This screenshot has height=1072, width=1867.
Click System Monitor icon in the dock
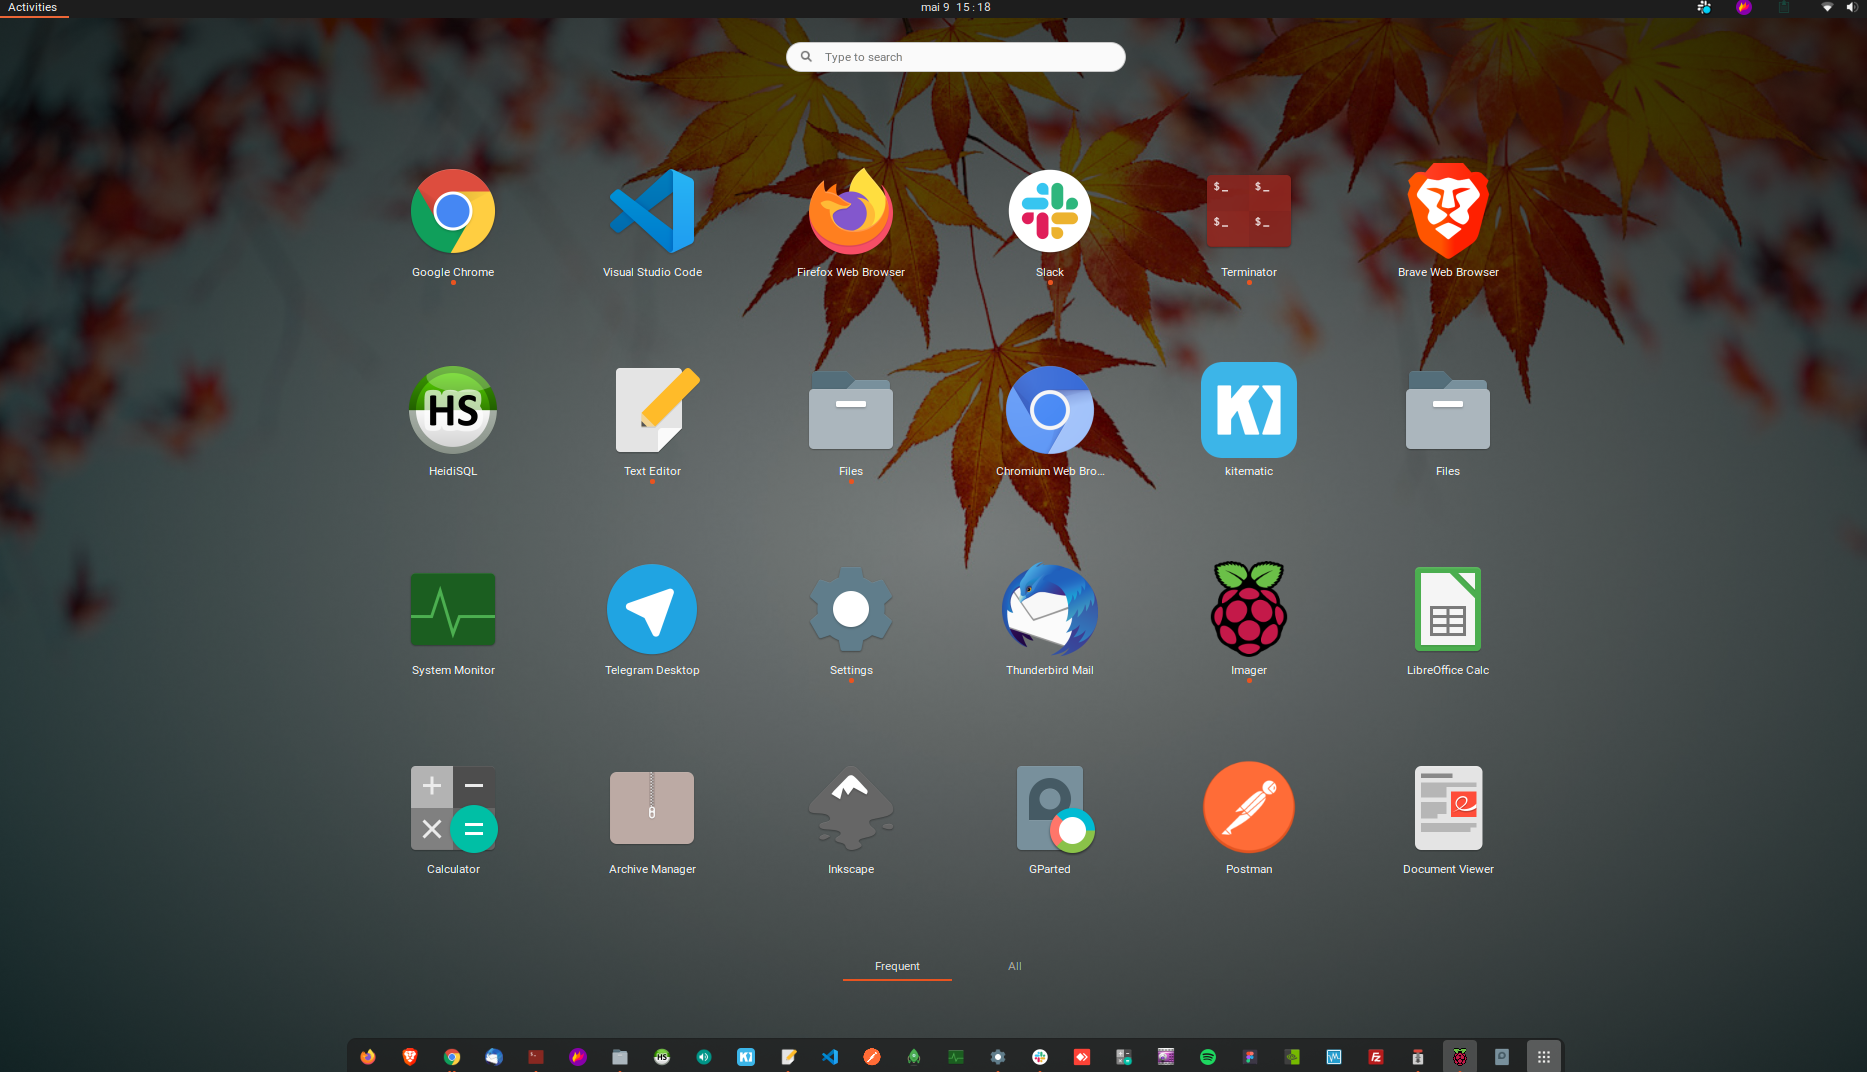tap(956, 1057)
